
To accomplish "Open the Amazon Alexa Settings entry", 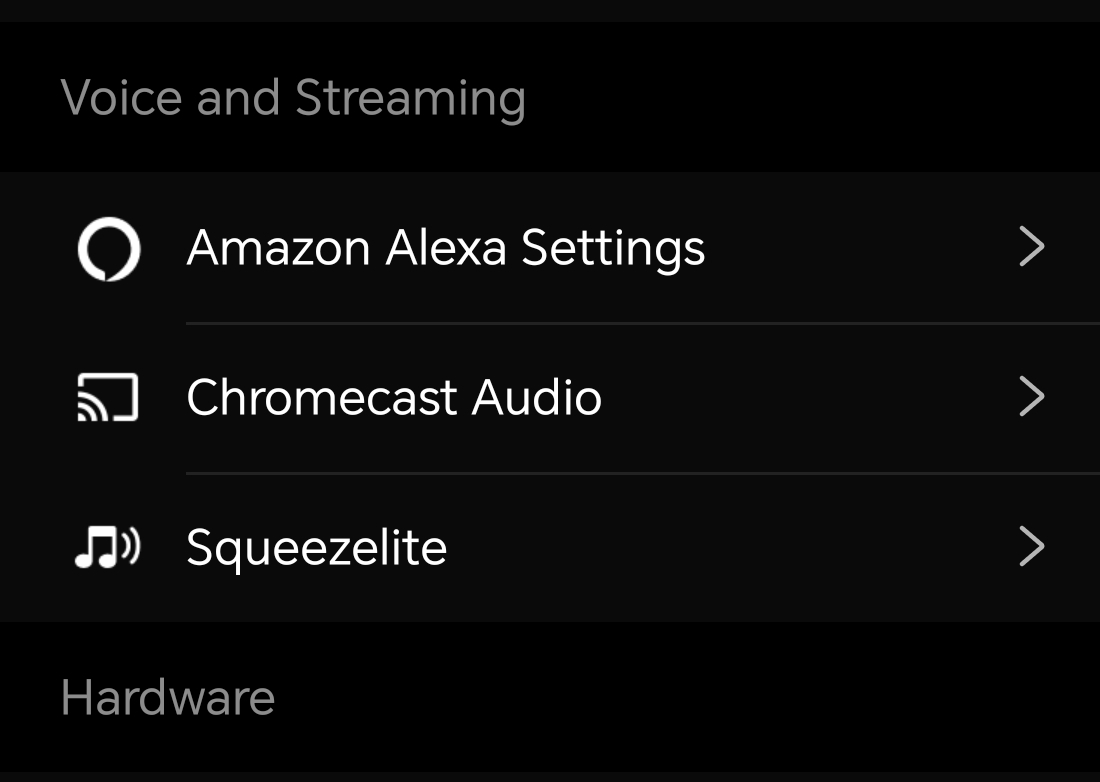I will click(445, 248).
